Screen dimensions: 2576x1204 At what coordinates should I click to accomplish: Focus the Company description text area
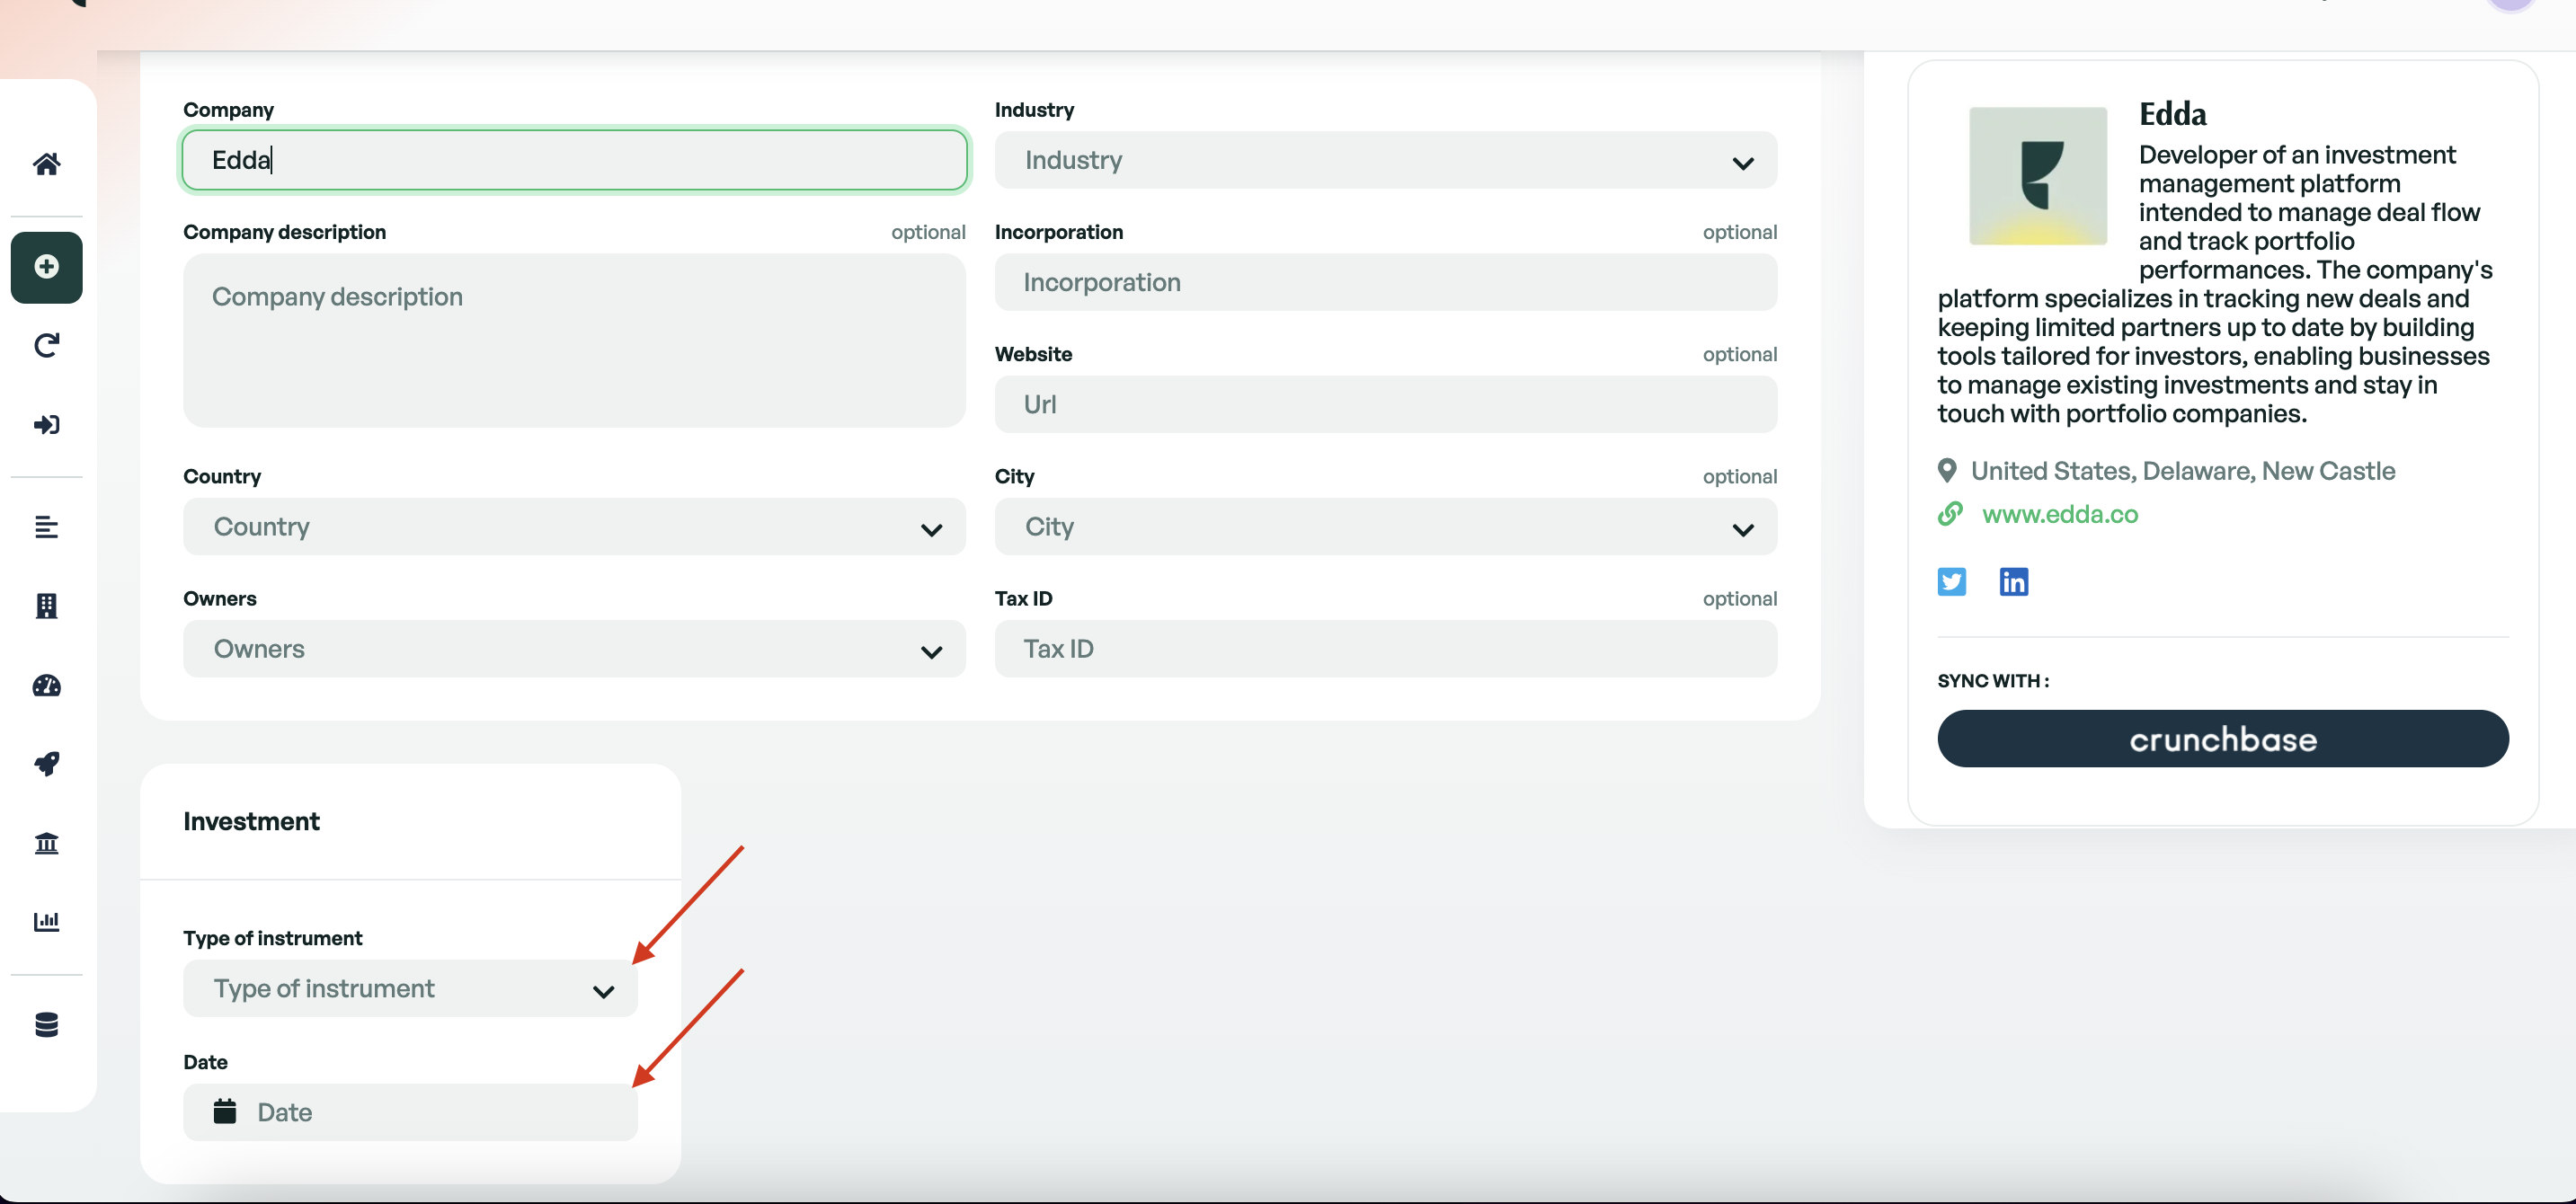click(x=574, y=340)
